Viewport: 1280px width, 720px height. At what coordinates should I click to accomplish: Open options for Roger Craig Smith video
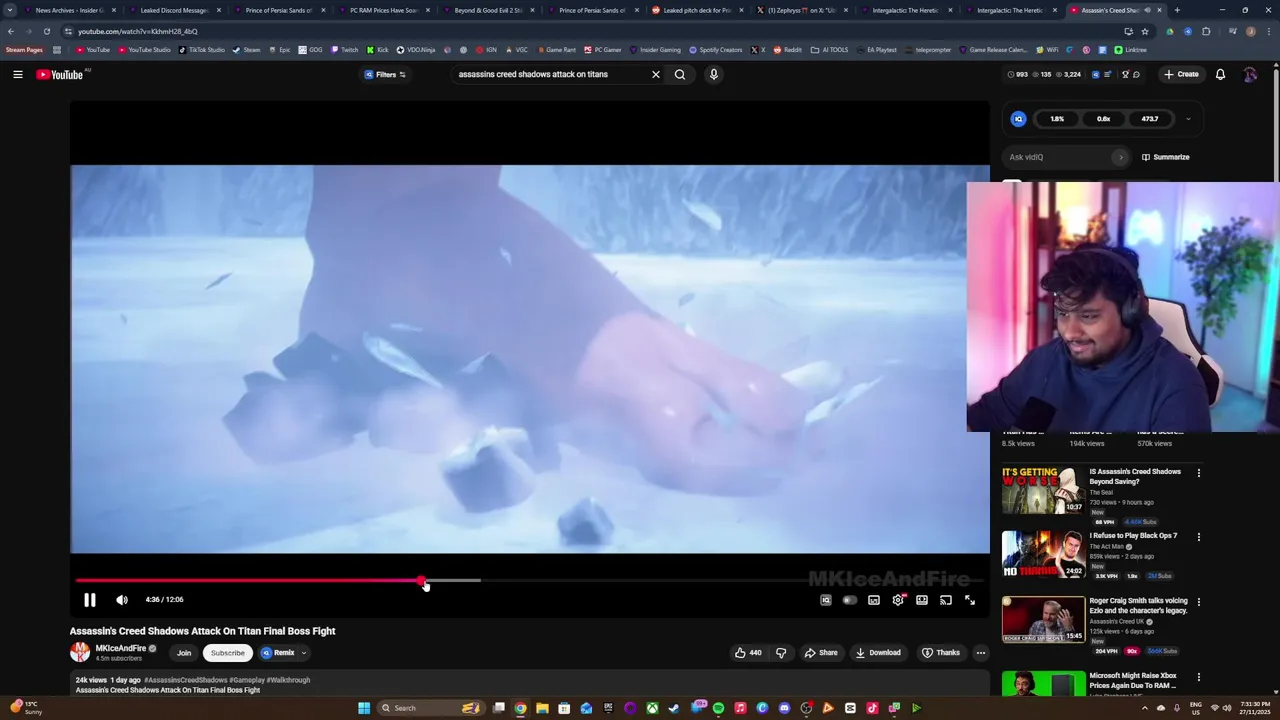pyautogui.click(x=1199, y=602)
